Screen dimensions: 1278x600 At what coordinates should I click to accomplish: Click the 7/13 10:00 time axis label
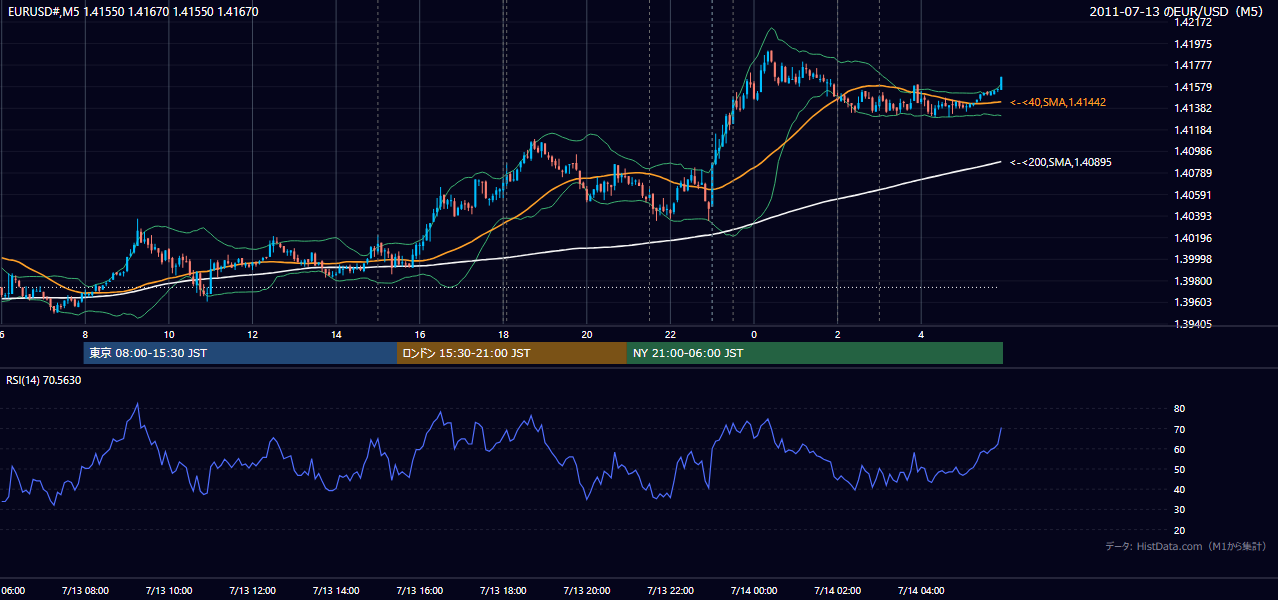pos(169,590)
